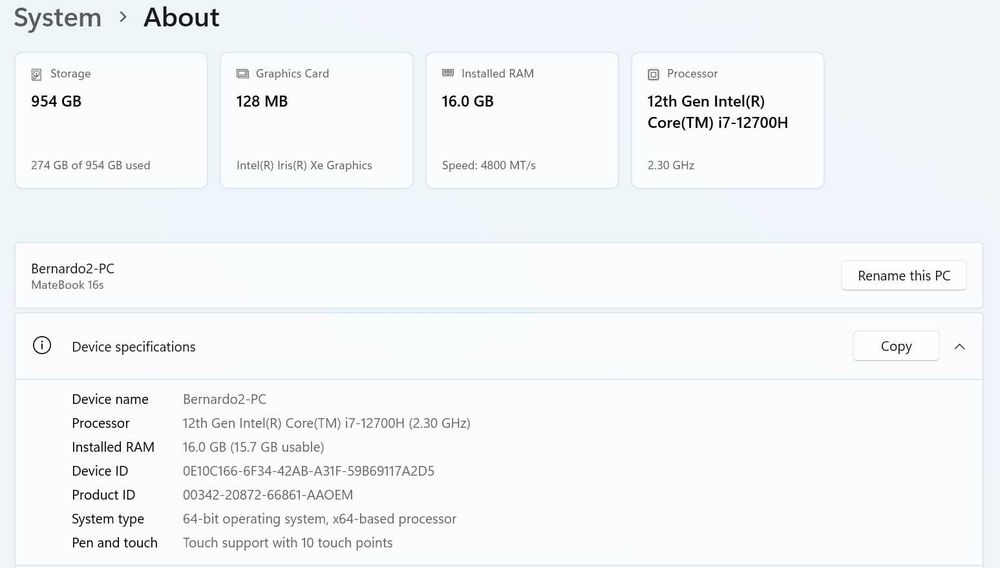Image resolution: width=1000 pixels, height=568 pixels.
Task: Open the Graphics Card 128 MB card
Action: 316,120
